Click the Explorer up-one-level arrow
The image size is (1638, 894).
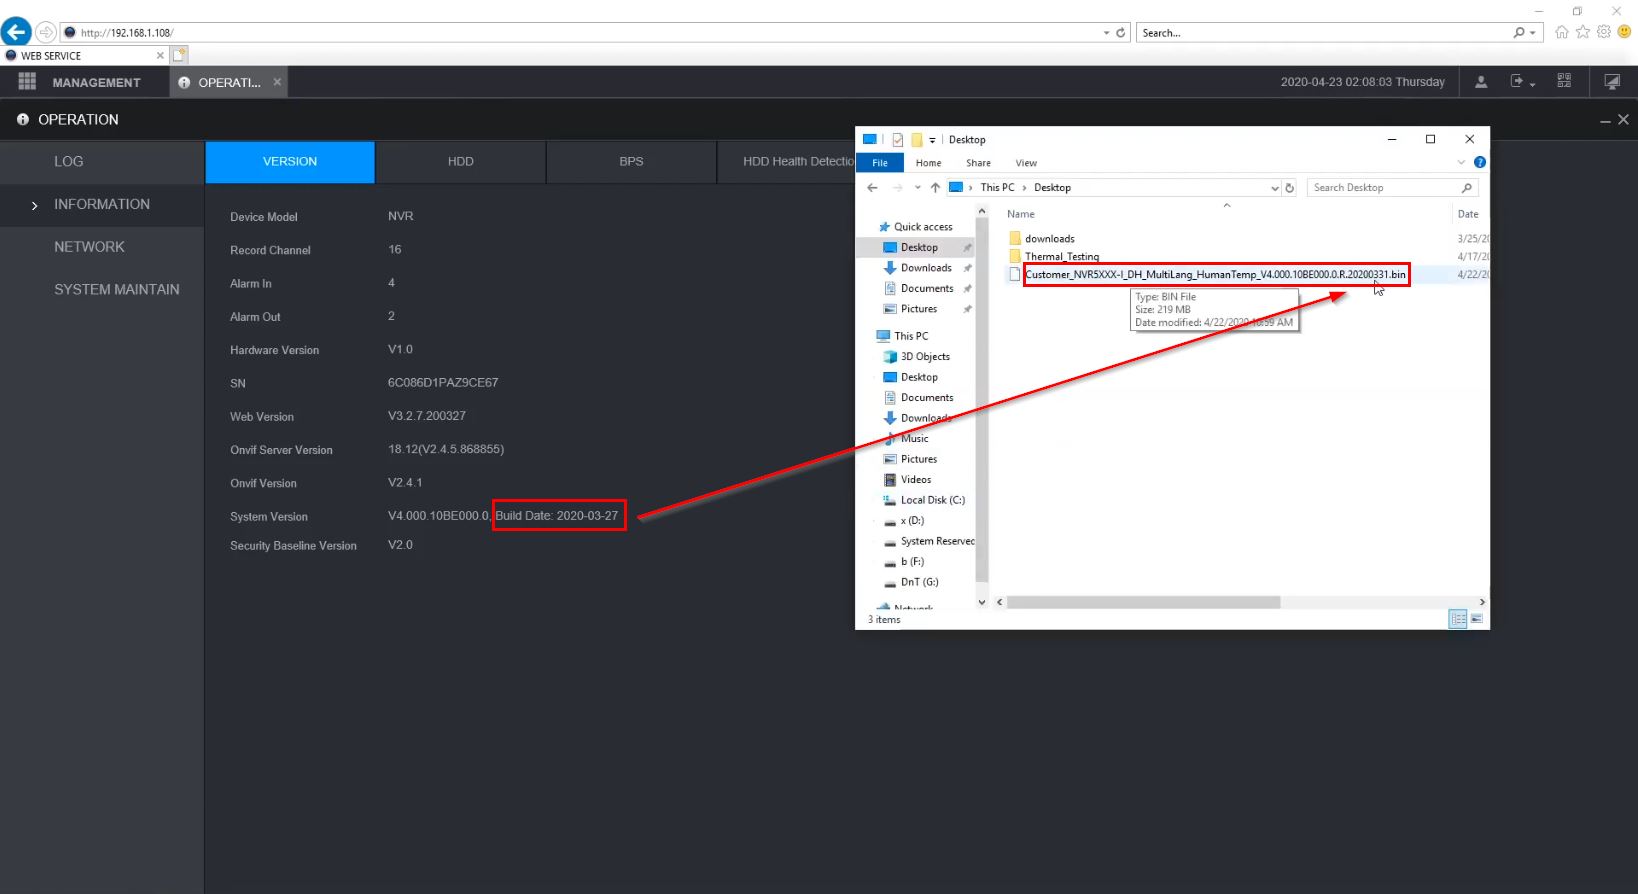pyautogui.click(x=935, y=188)
